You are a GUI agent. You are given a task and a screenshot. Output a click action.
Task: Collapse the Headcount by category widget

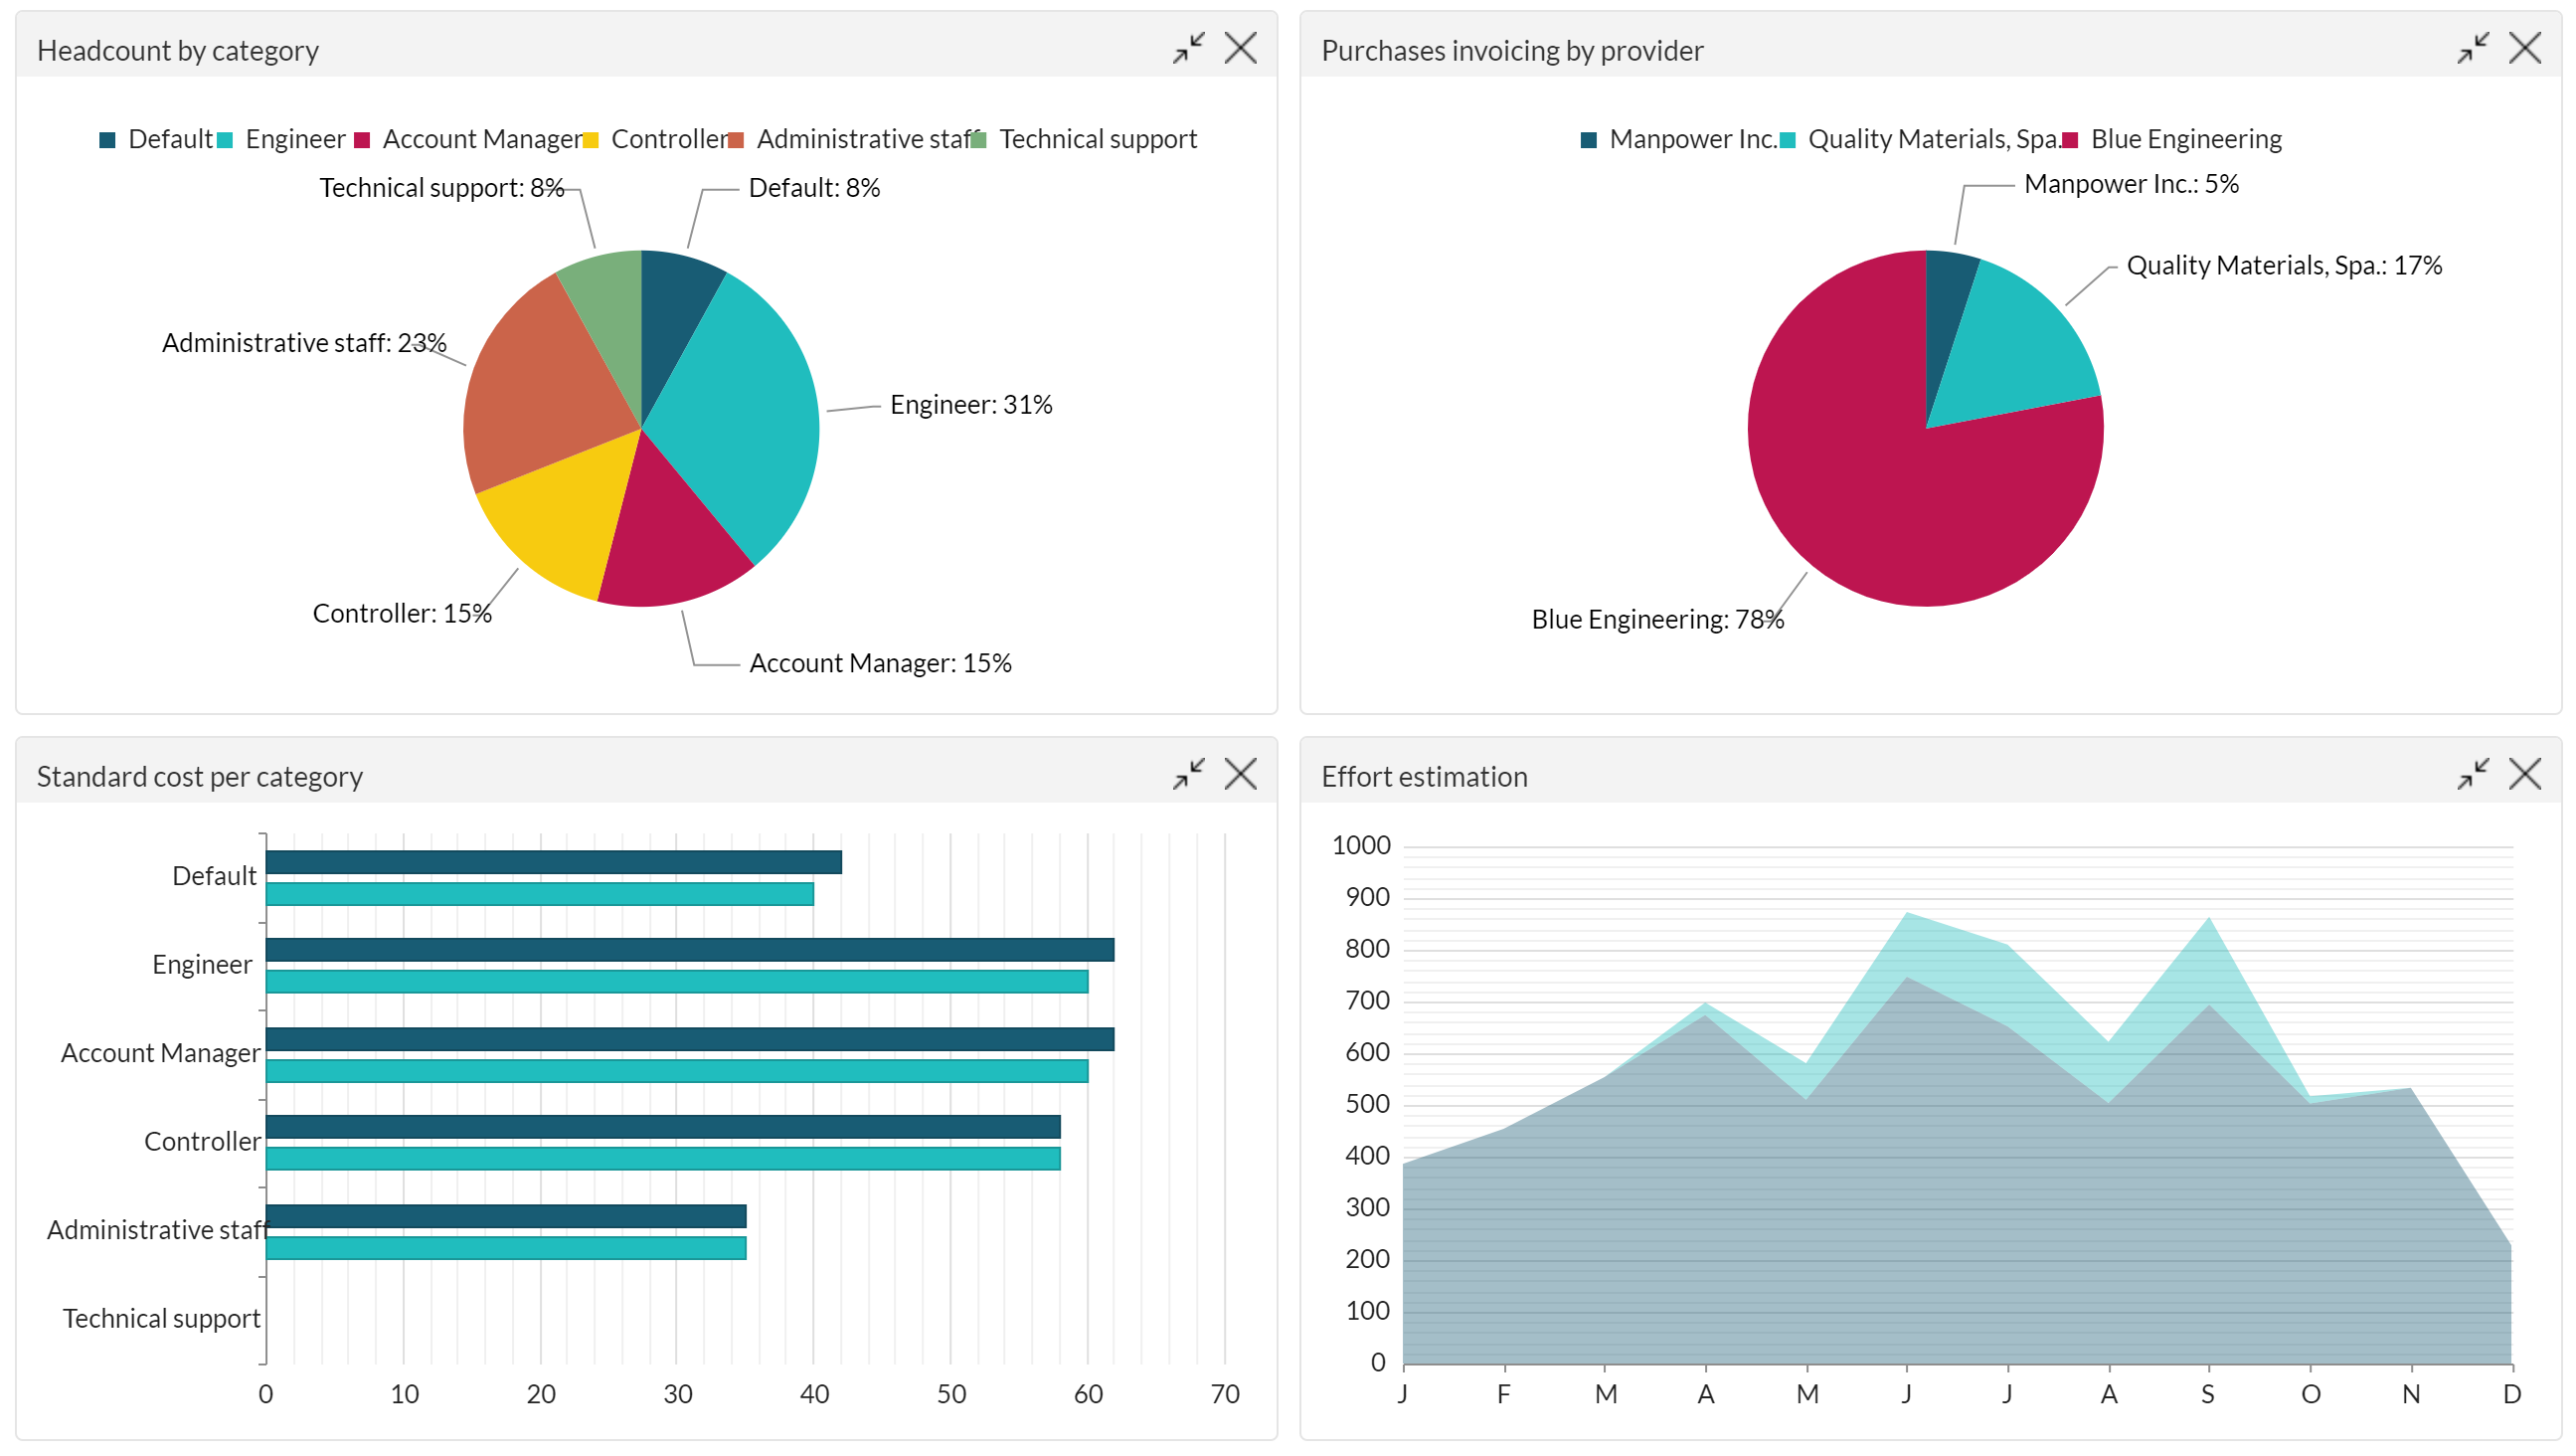tap(1188, 48)
